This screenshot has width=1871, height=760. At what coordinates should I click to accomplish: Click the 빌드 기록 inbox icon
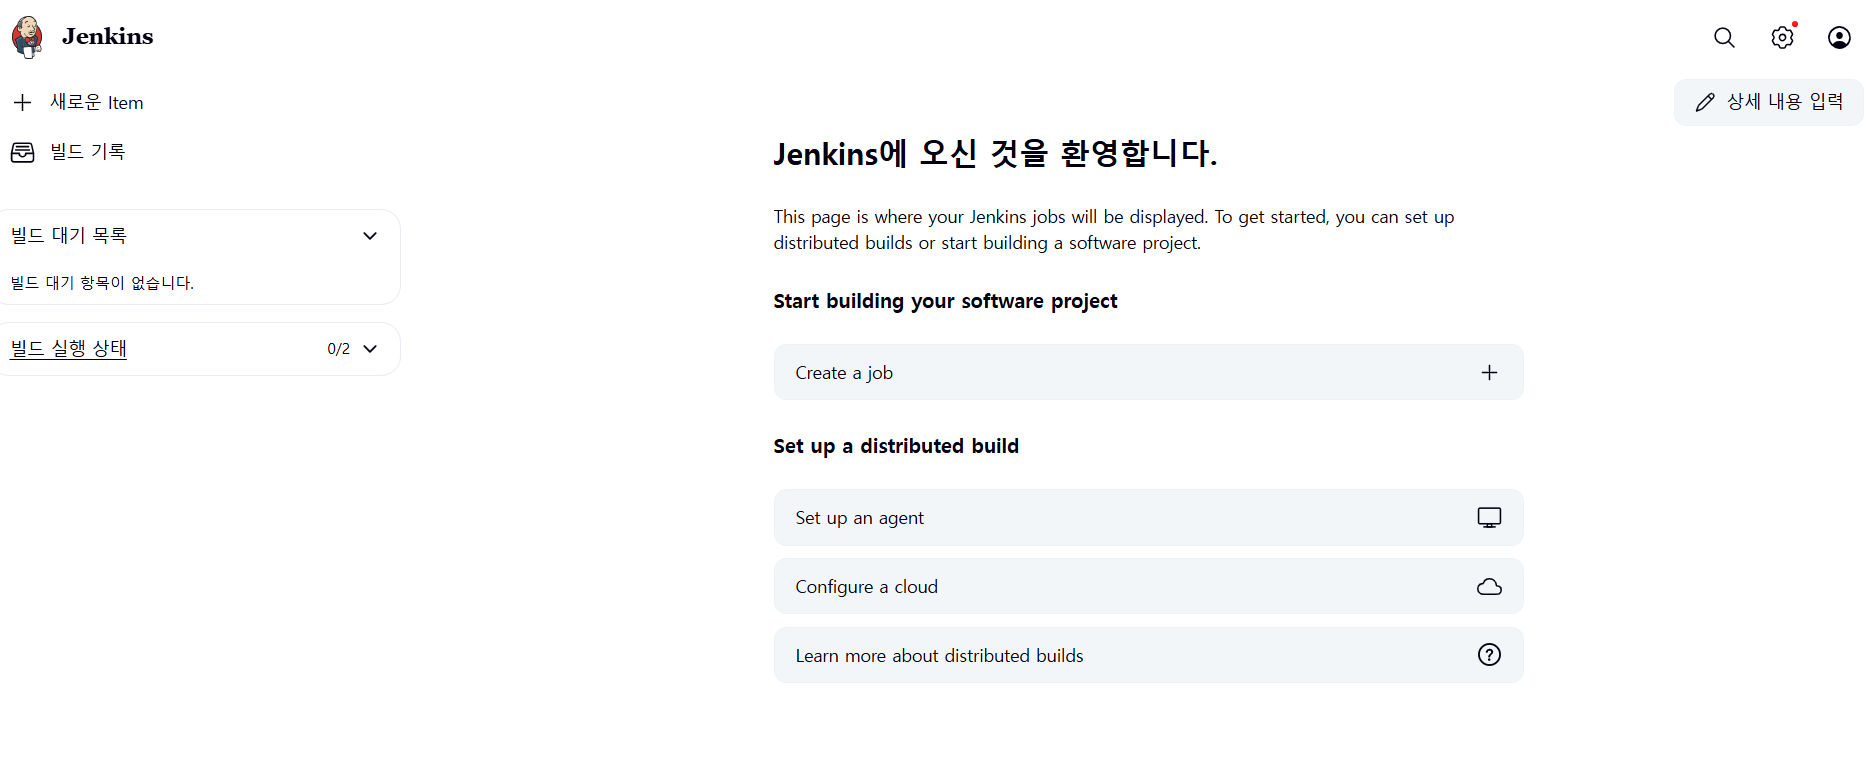22,152
